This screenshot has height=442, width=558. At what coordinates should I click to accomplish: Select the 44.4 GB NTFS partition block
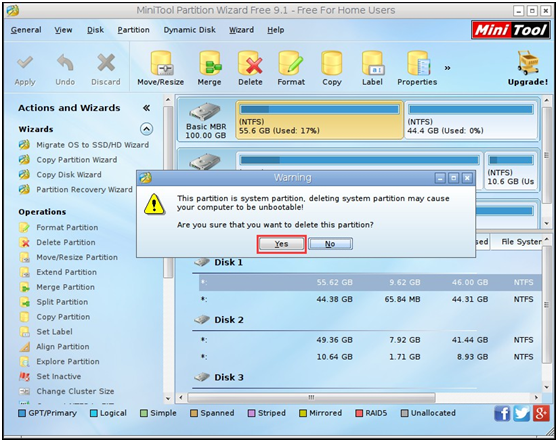coord(471,120)
